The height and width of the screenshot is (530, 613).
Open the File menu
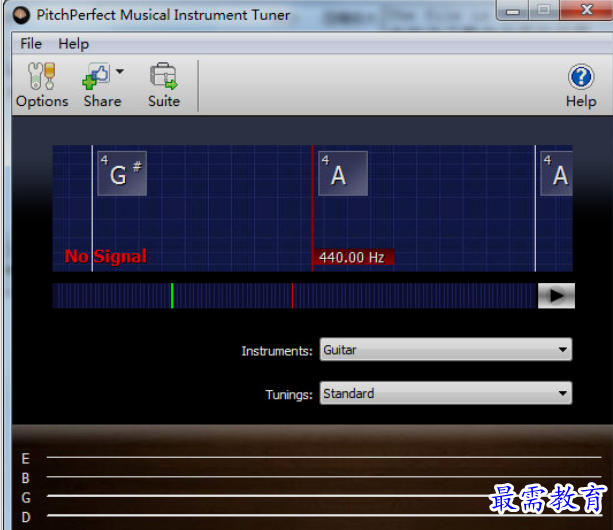click(31, 43)
